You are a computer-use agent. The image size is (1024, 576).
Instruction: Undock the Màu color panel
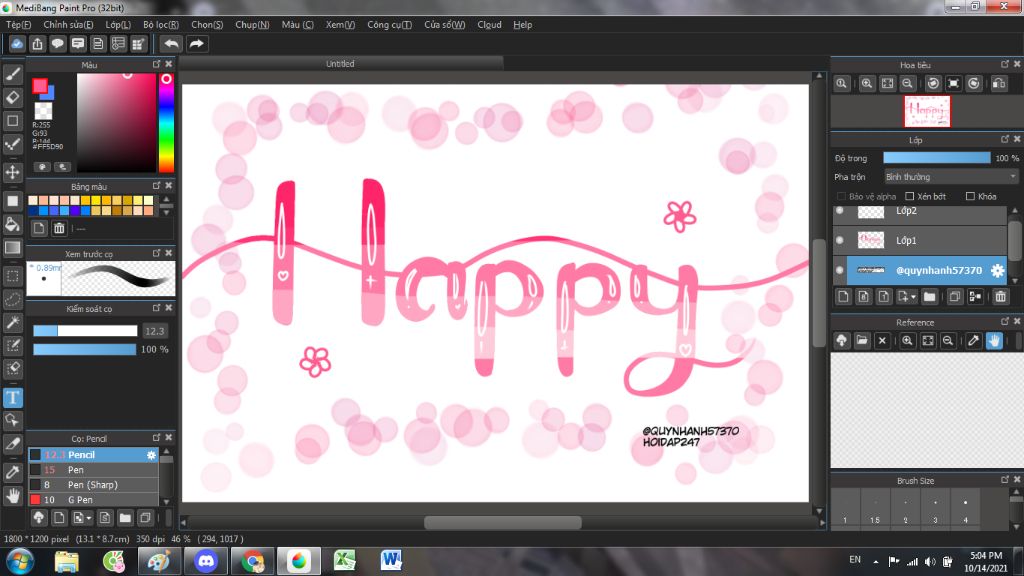[x=156, y=64]
